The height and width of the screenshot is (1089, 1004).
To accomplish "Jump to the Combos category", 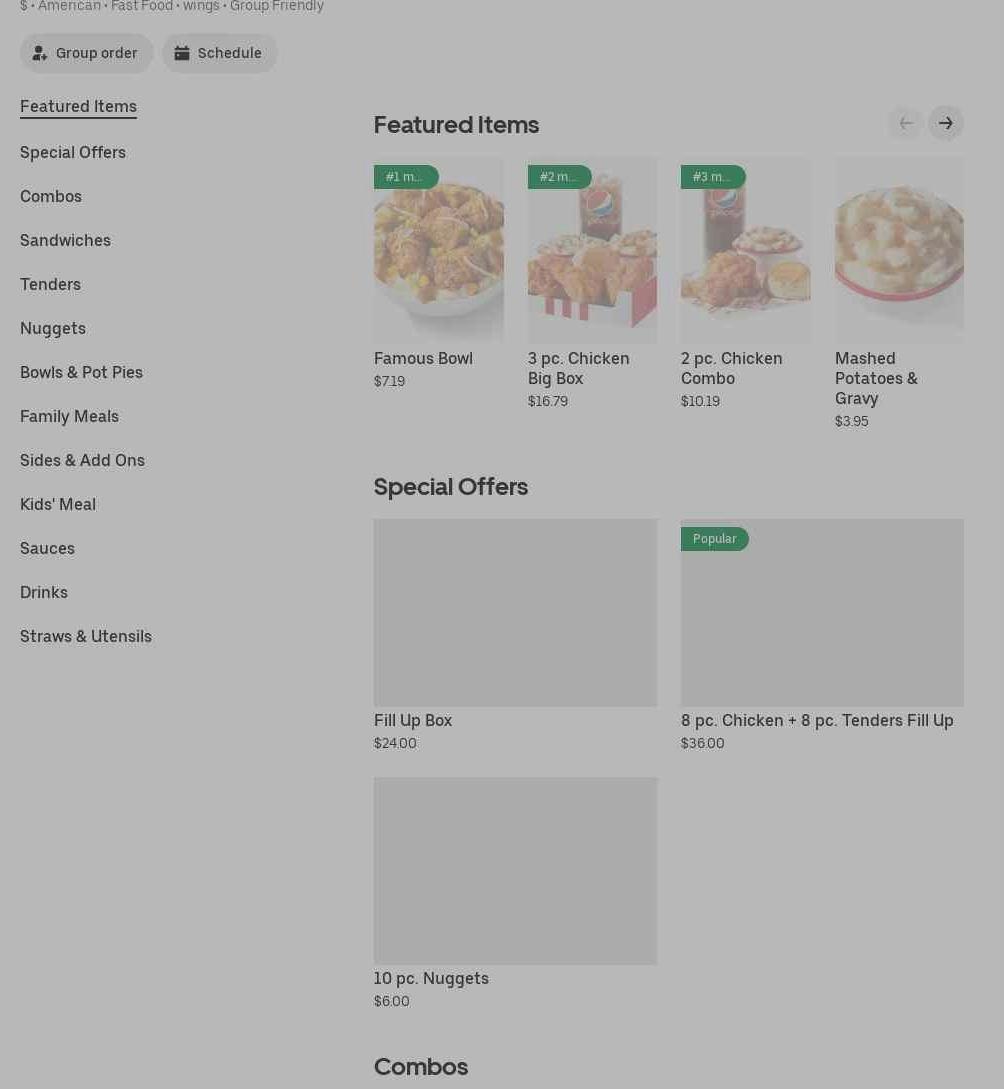I will pyautogui.click(x=51, y=196).
